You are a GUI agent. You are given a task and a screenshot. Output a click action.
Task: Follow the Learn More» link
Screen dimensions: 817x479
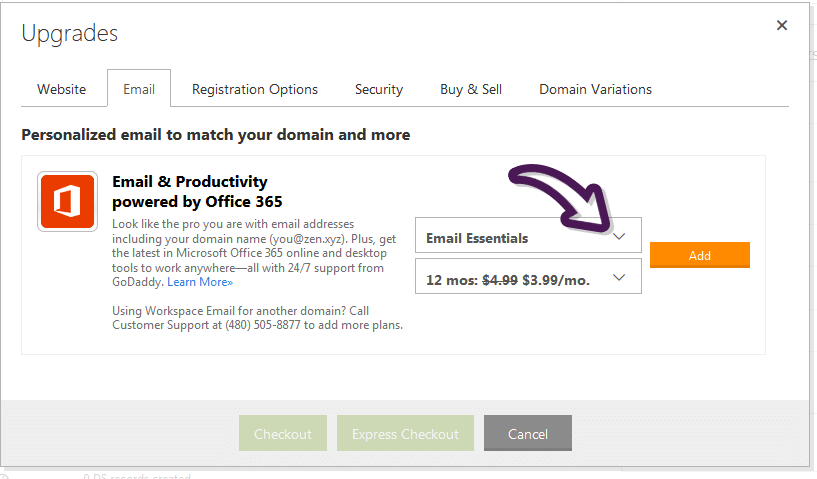tap(200, 282)
